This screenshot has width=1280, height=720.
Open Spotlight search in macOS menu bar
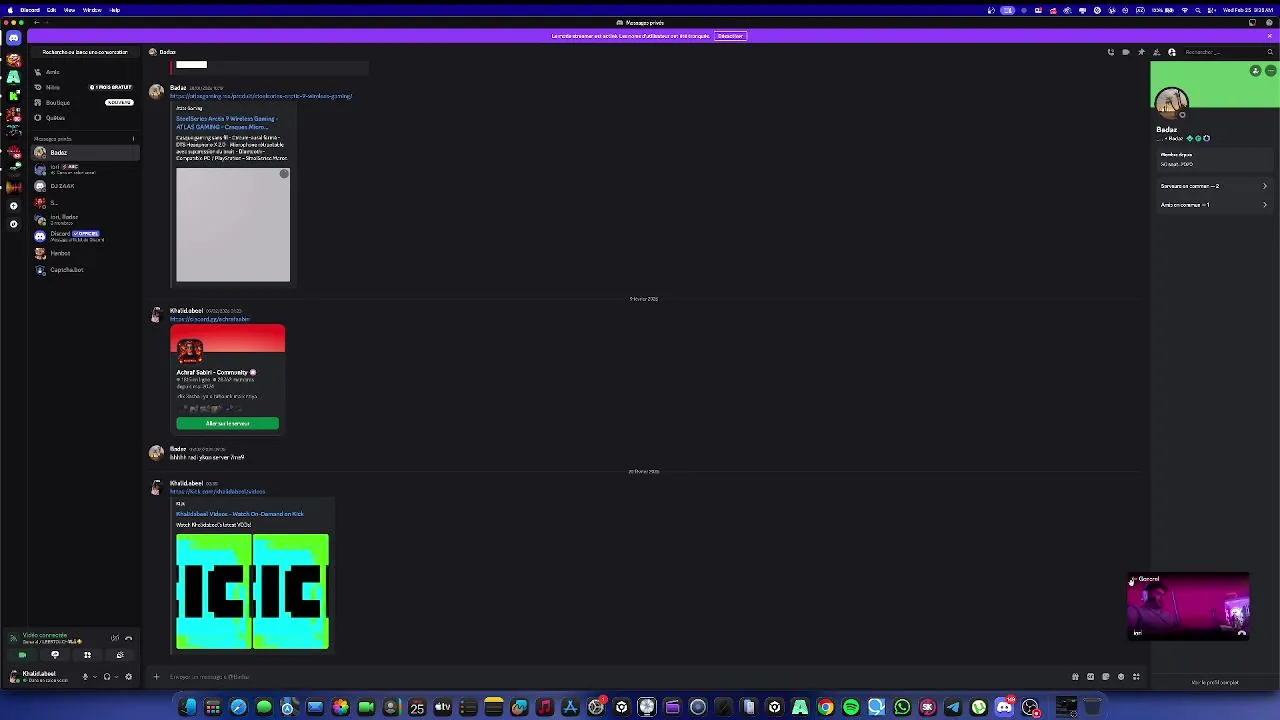1198,10
